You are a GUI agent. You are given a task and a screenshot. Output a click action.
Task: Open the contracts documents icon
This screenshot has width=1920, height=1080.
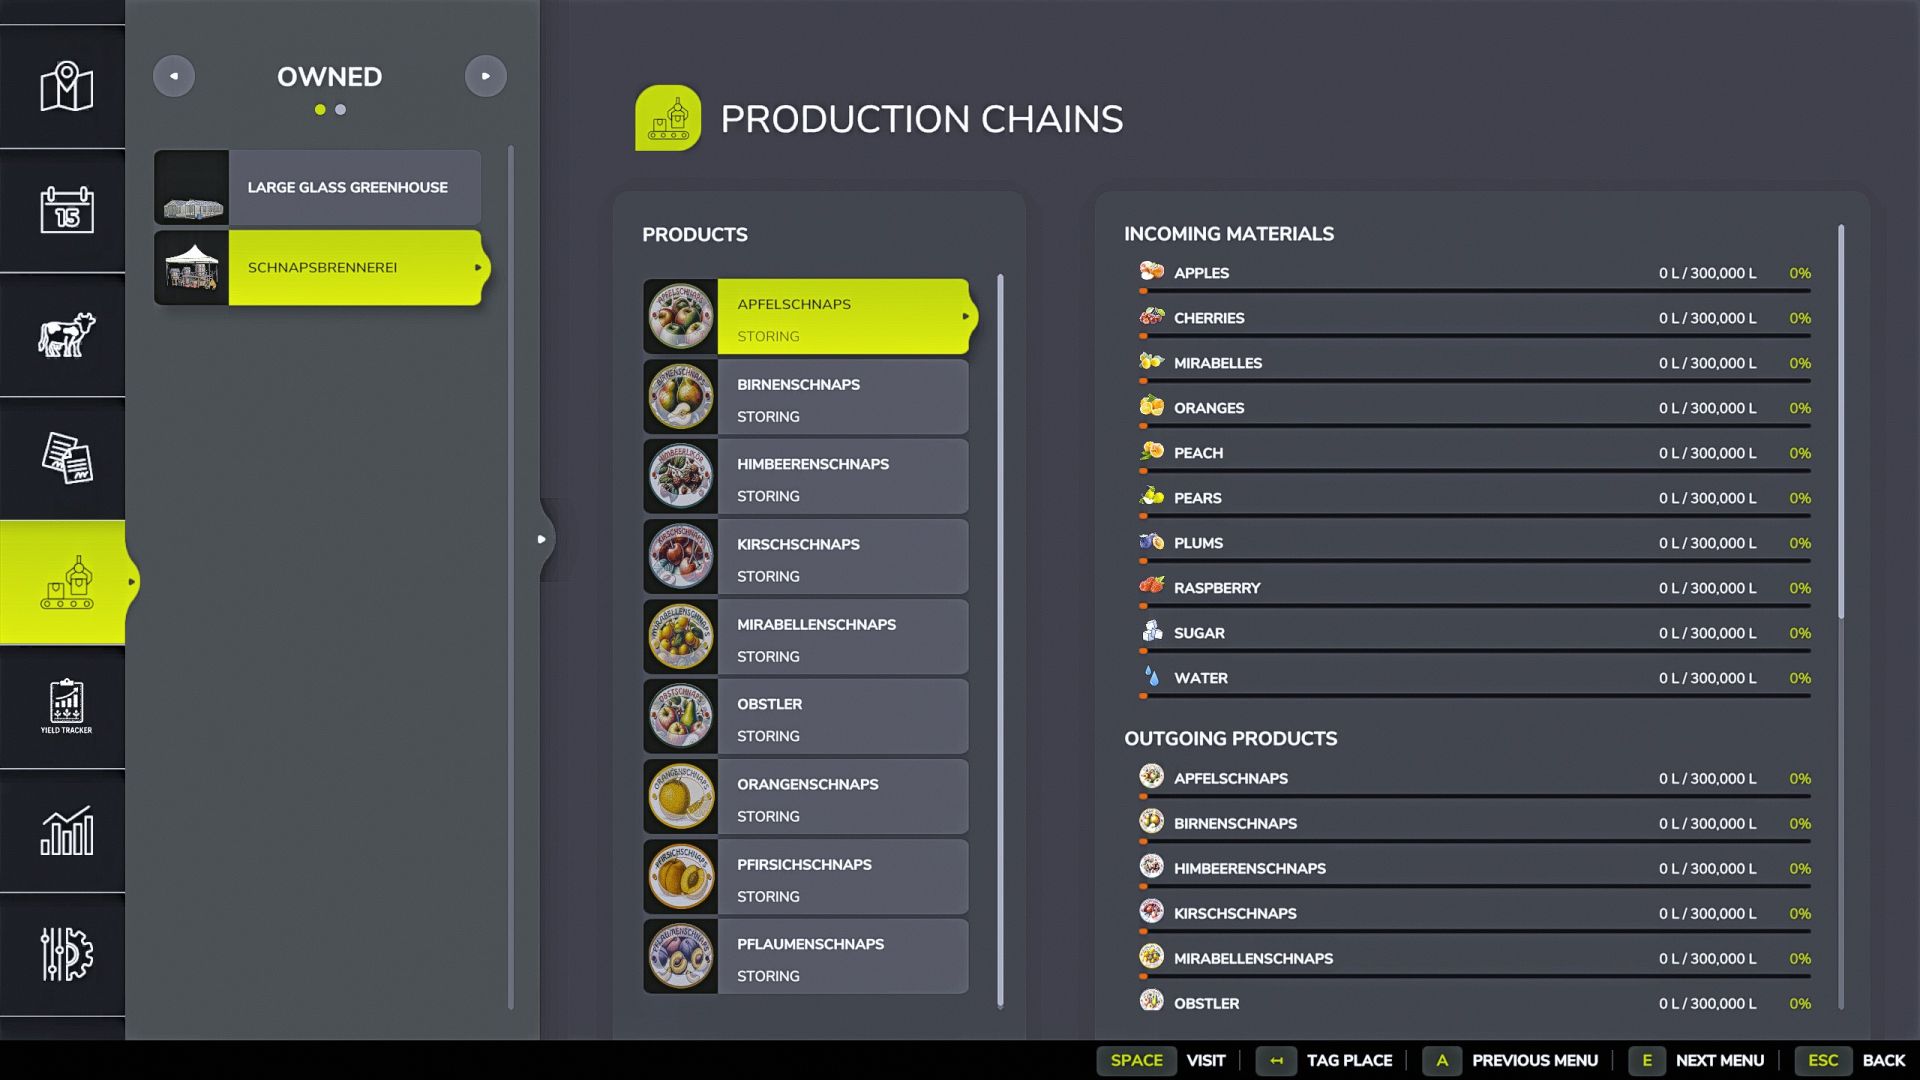coord(66,458)
